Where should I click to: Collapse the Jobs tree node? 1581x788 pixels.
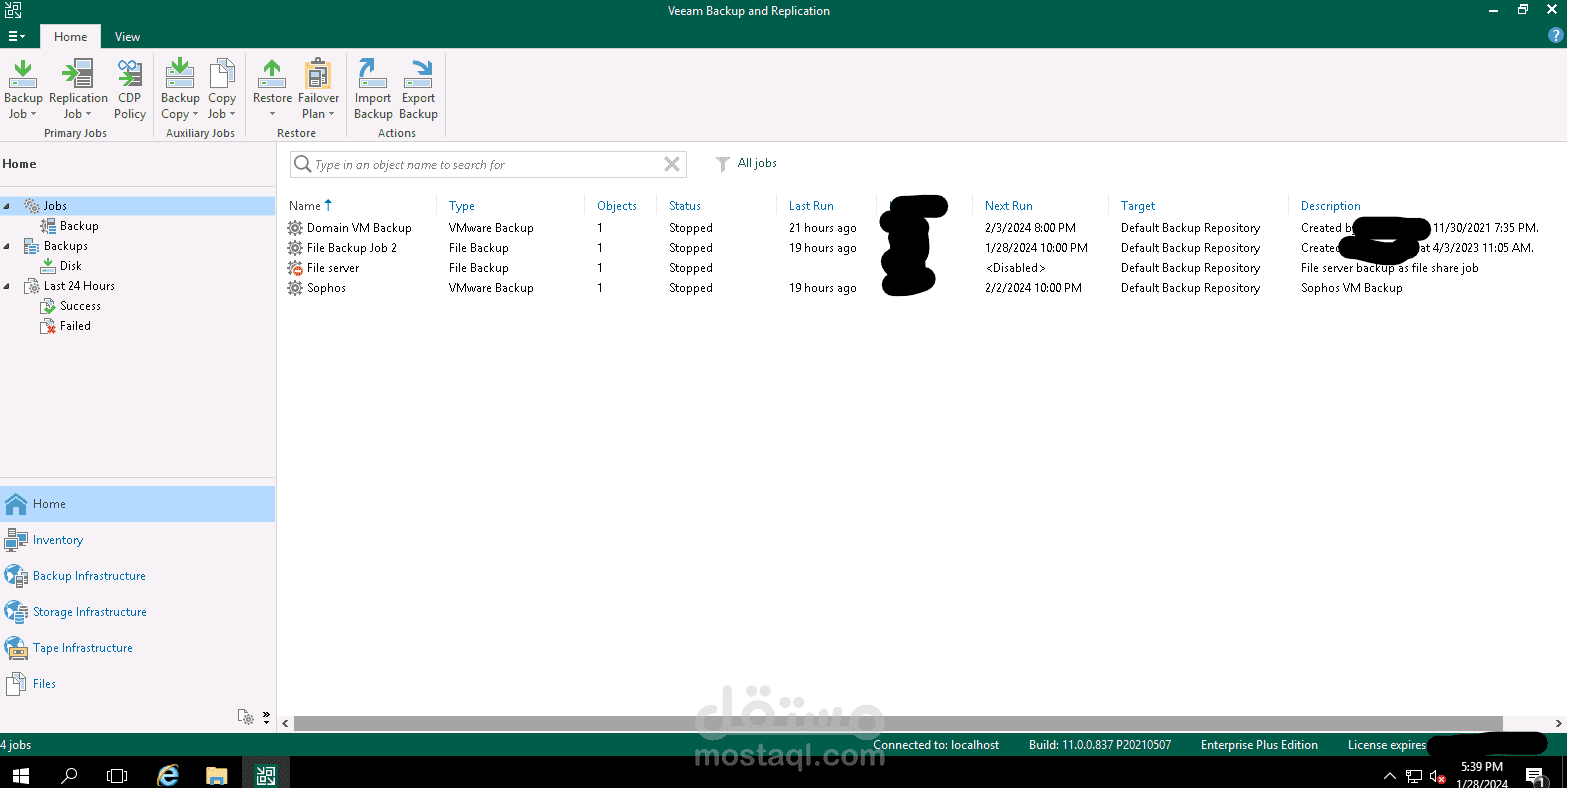pos(7,206)
